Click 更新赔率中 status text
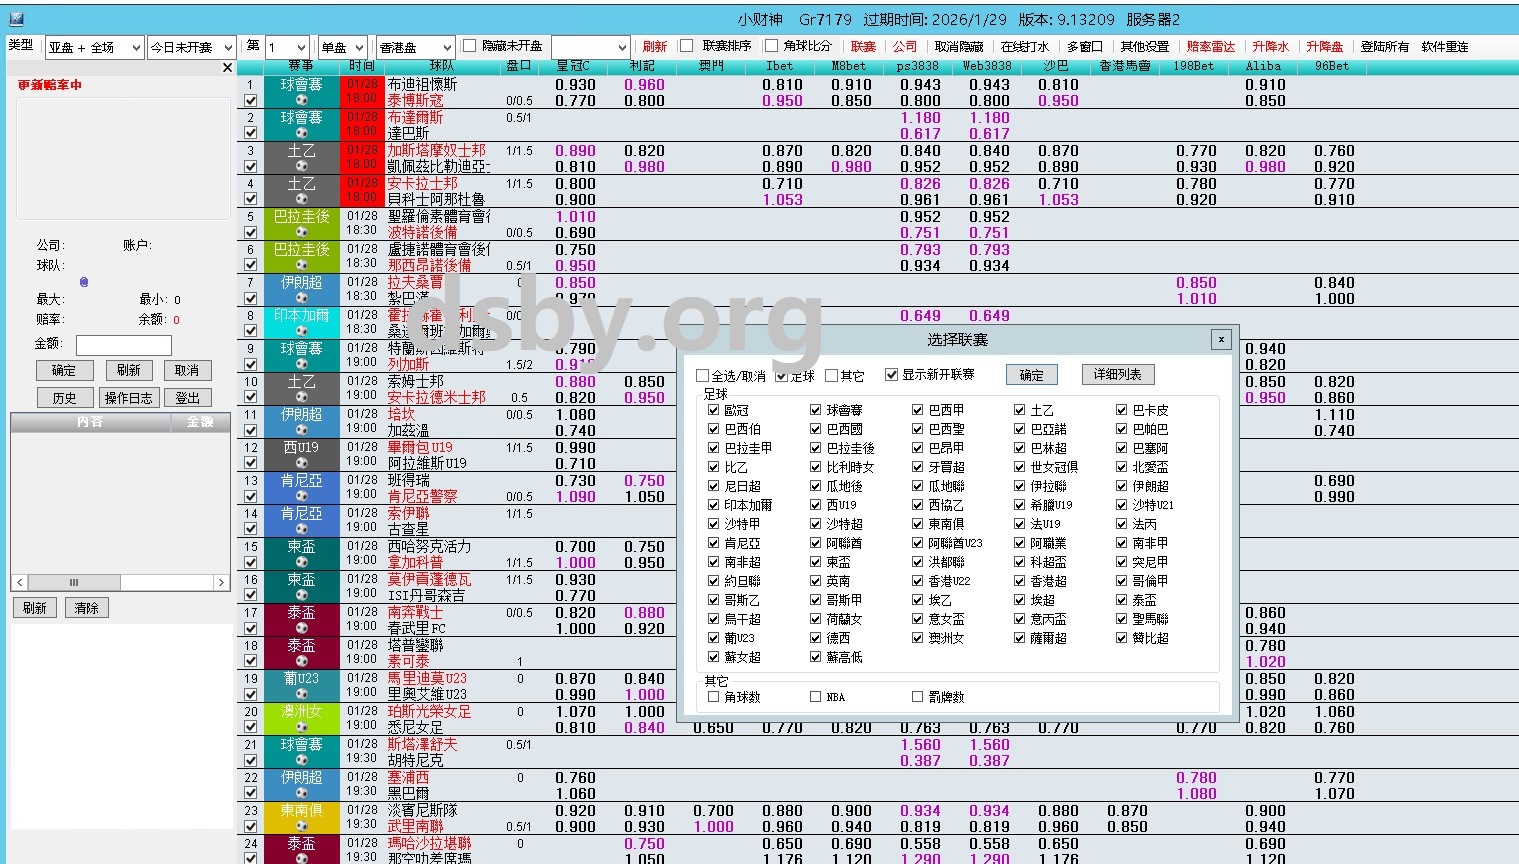 coord(50,85)
